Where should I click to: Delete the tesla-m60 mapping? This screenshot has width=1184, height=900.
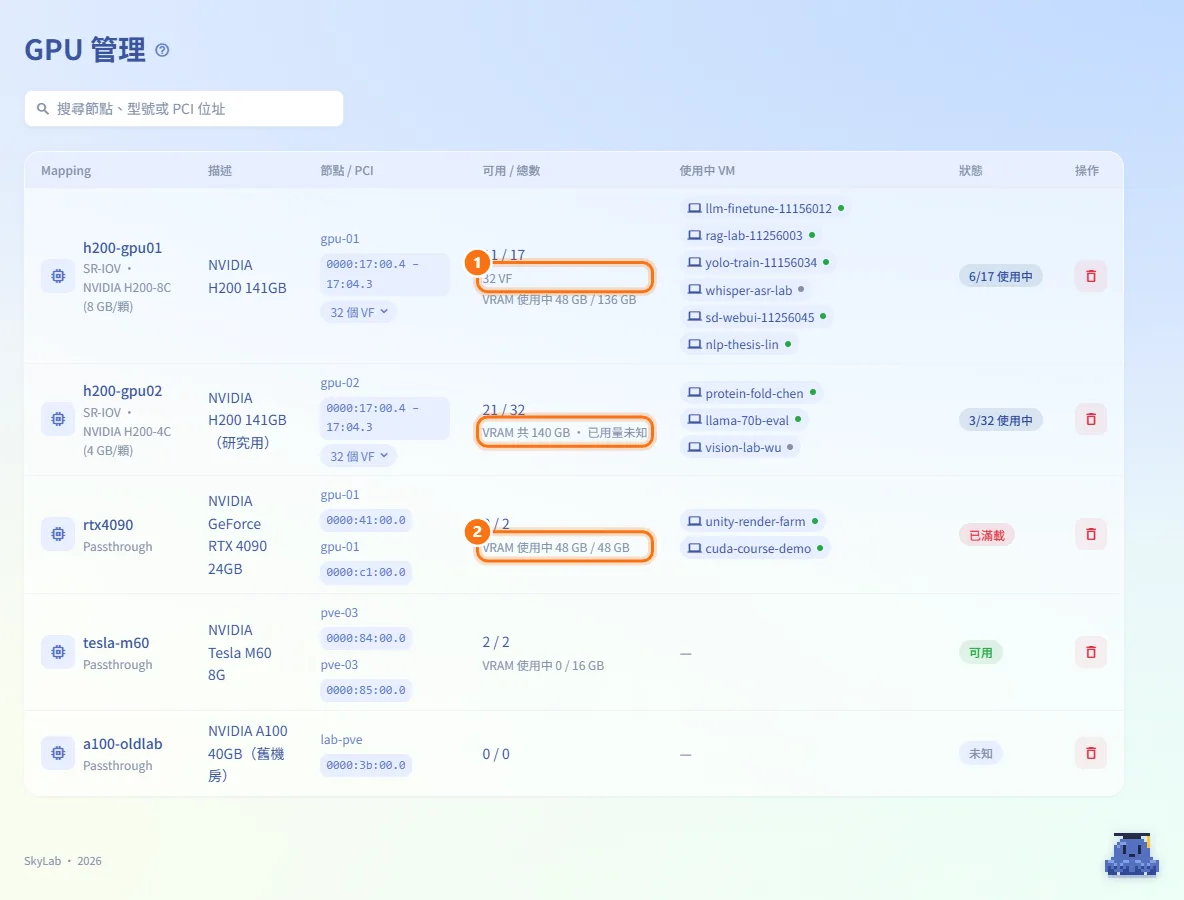[x=1090, y=652]
